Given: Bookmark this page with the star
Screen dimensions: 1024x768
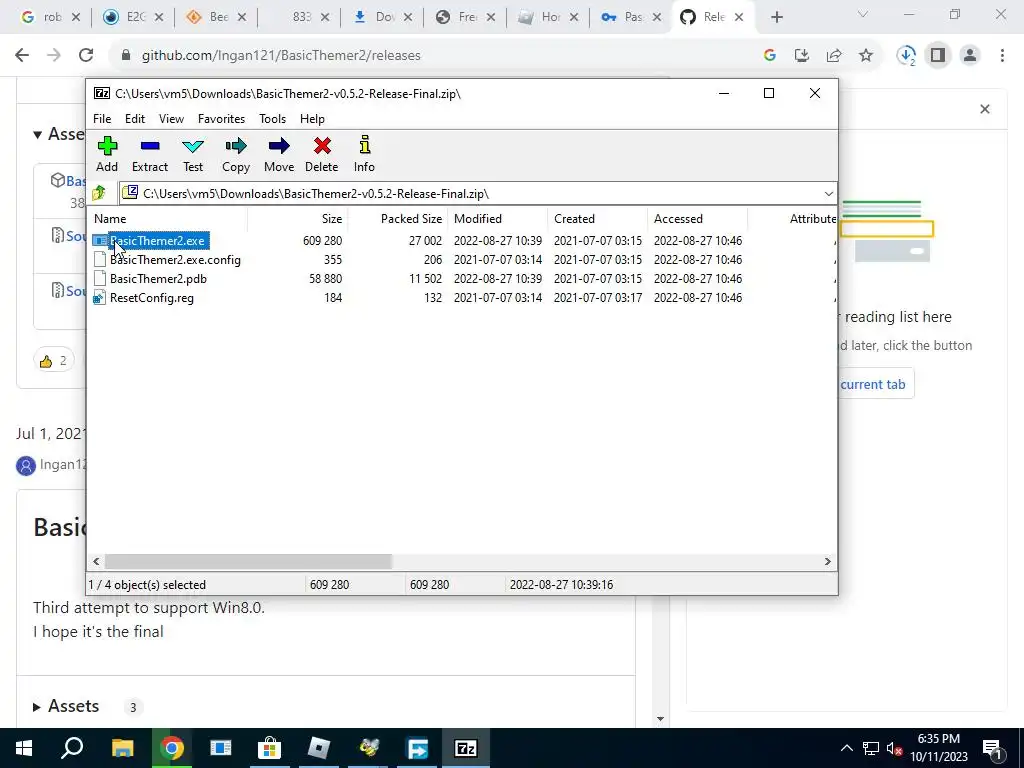Looking at the screenshot, I should 866,56.
